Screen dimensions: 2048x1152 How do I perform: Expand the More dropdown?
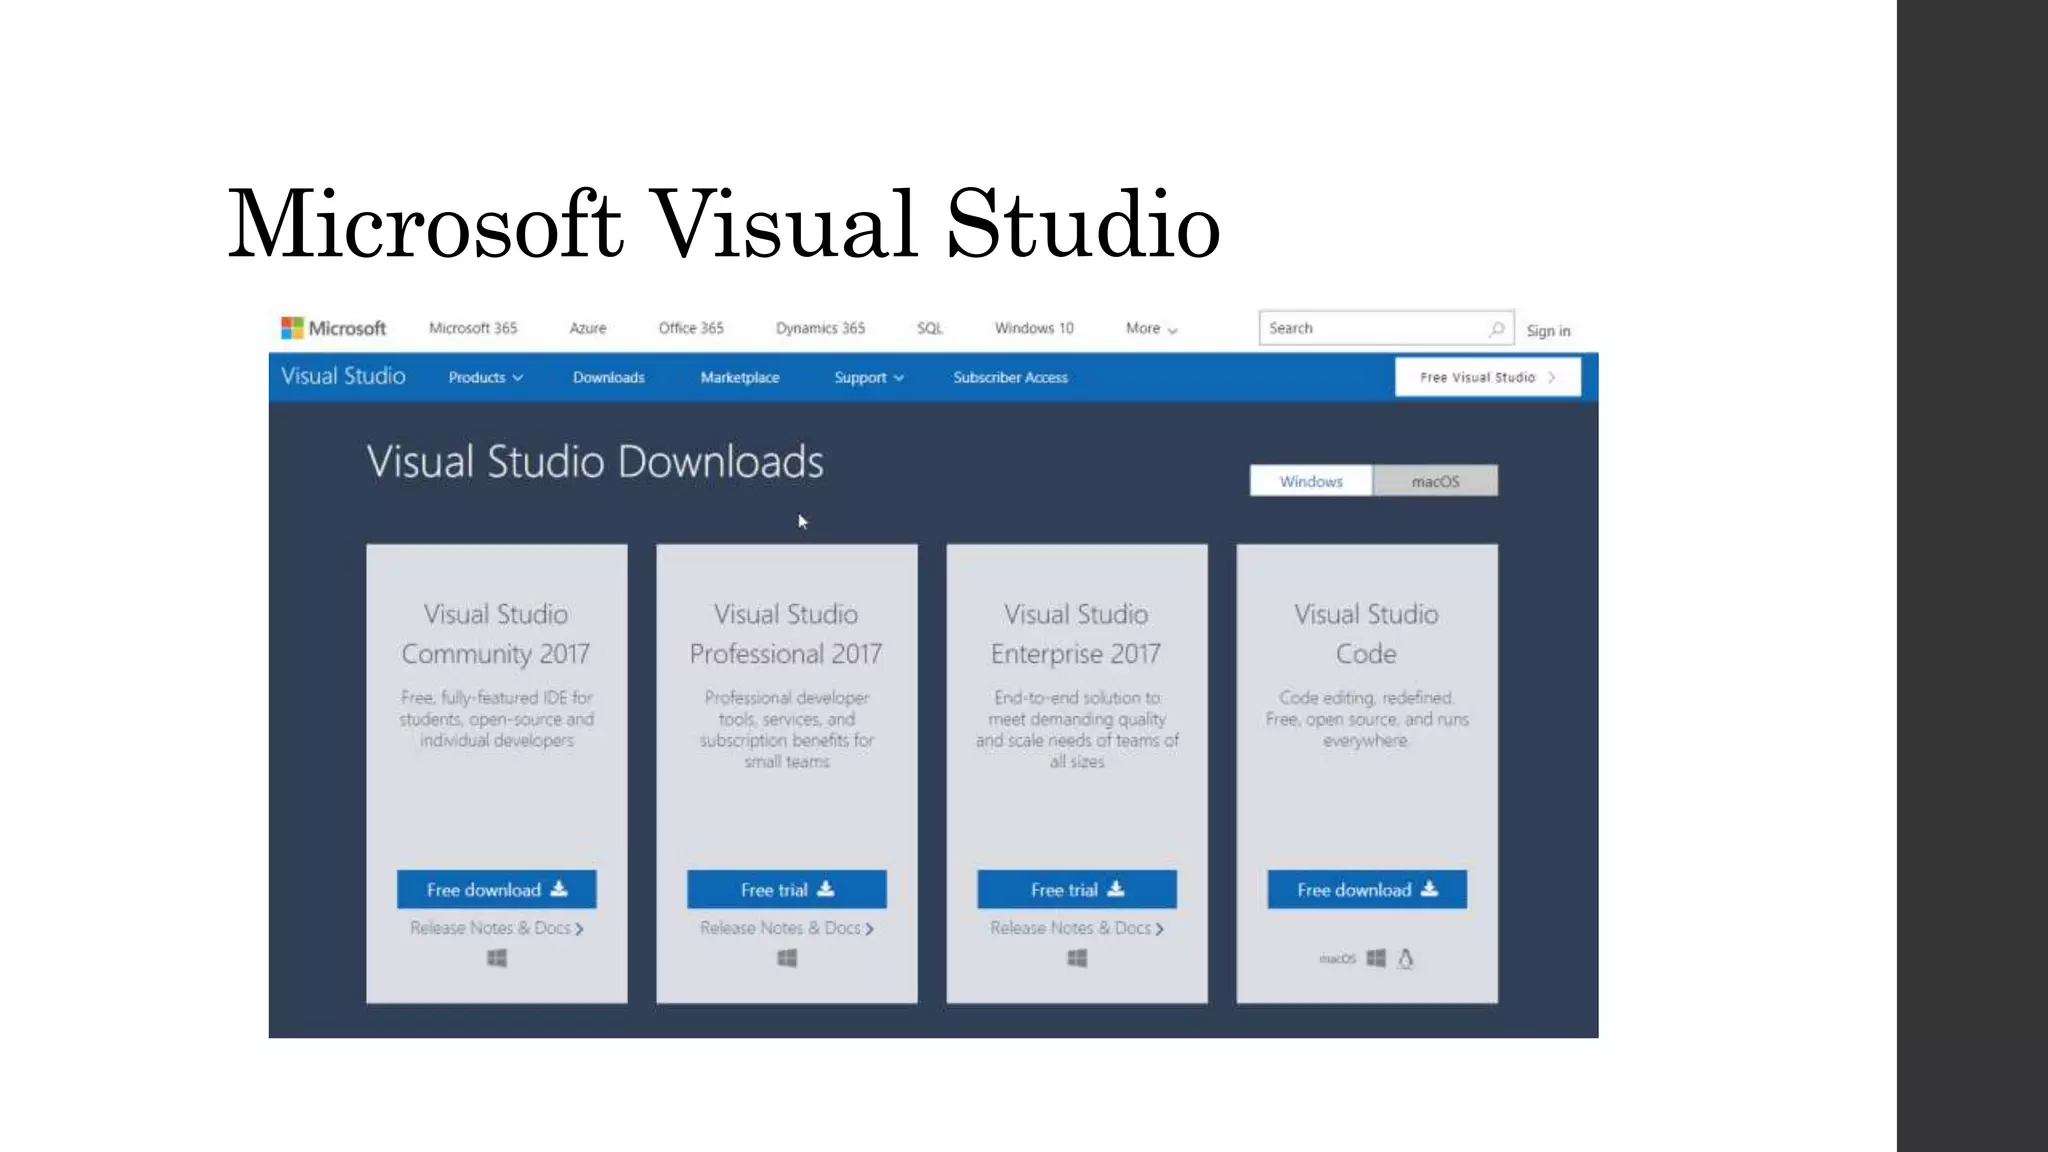pyautogui.click(x=1151, y=328)
